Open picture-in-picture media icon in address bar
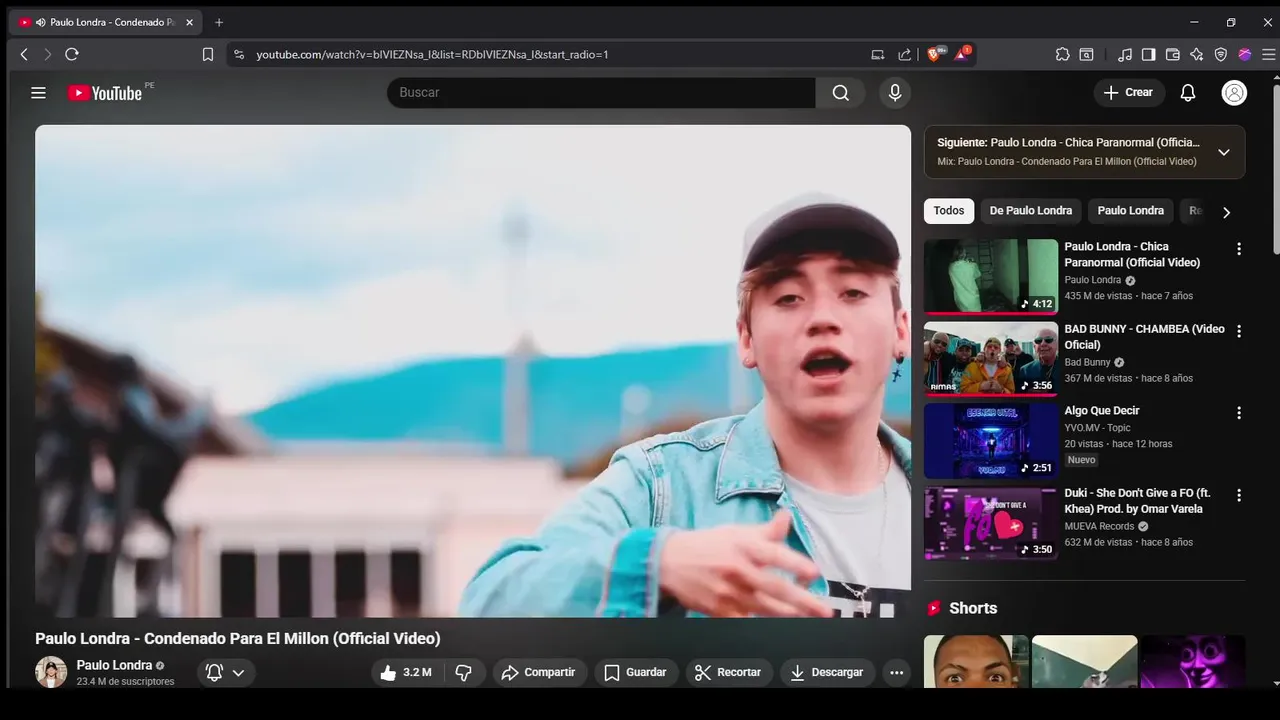This screenshot has width=1280, height=720. (x=878, y=55)
